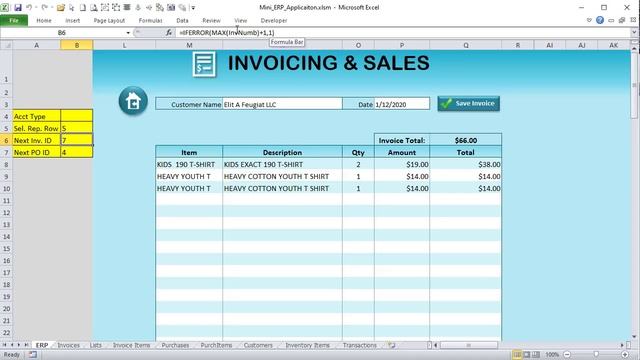Click the Save Invoice button
This screenshot has height=360, width=640.
click(x=469, y=104)
